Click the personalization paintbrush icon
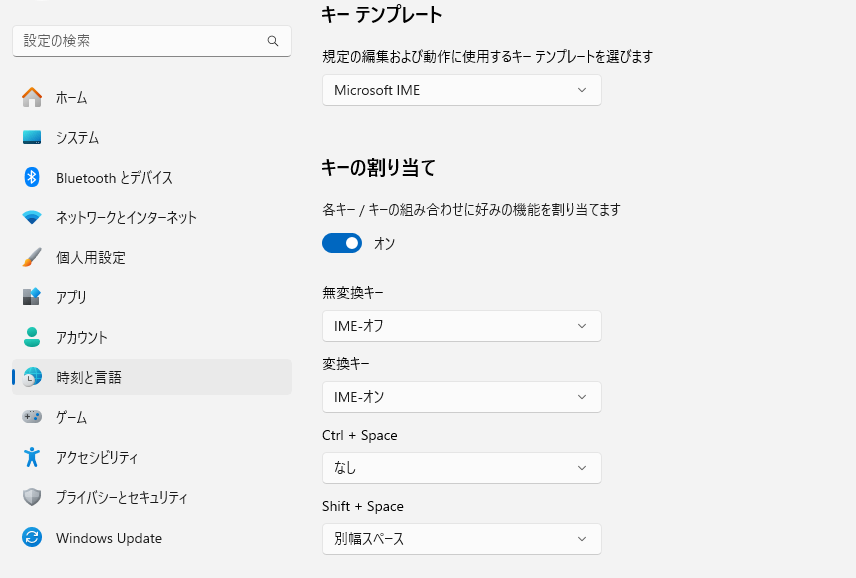 [x=32, y=257]
